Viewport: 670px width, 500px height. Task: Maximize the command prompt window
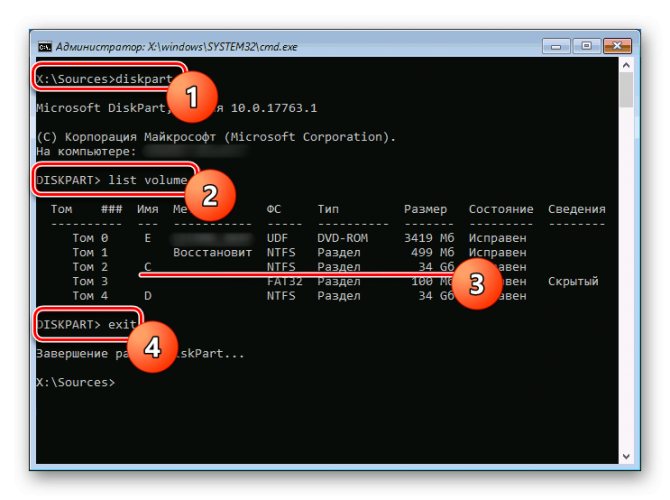point(584,46)
